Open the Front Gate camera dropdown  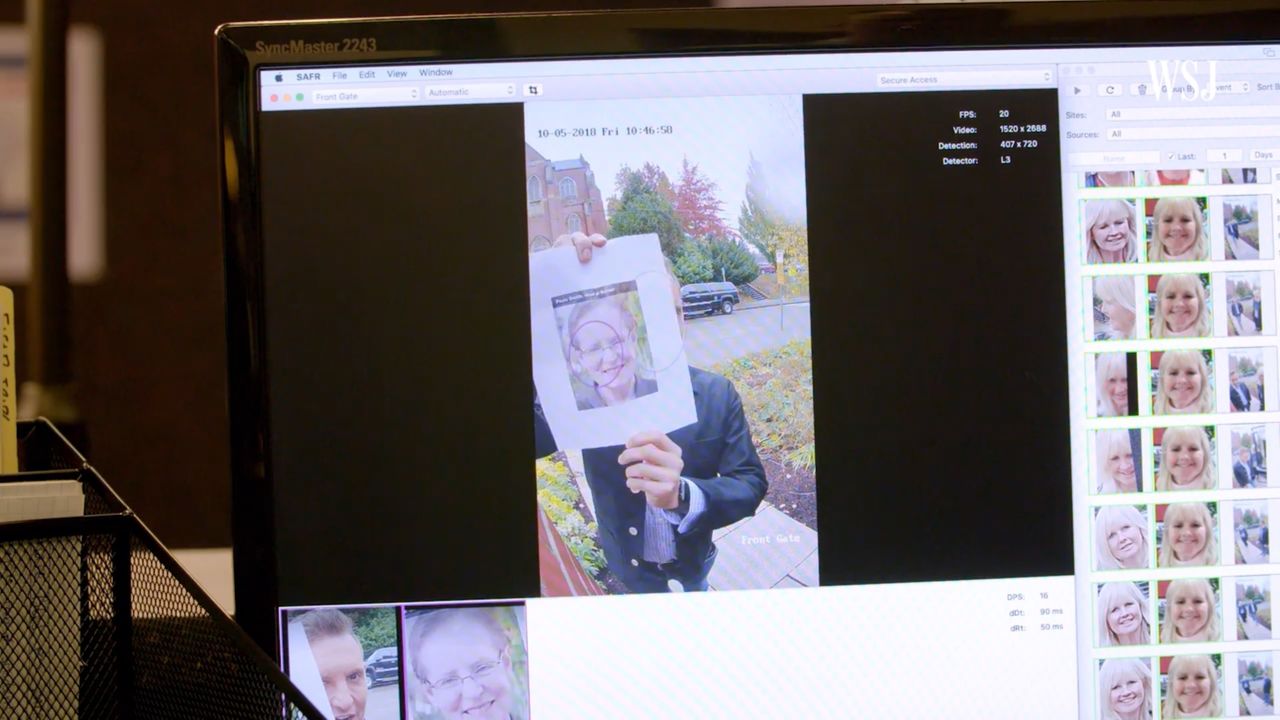(365, 96)
